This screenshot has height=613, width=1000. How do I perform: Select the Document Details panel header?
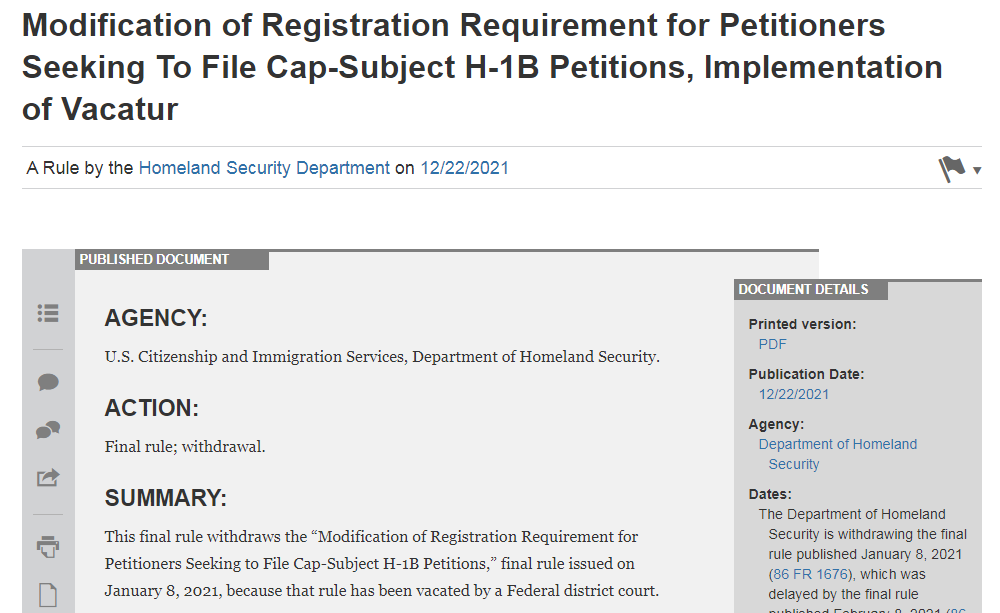click(804, 290)
